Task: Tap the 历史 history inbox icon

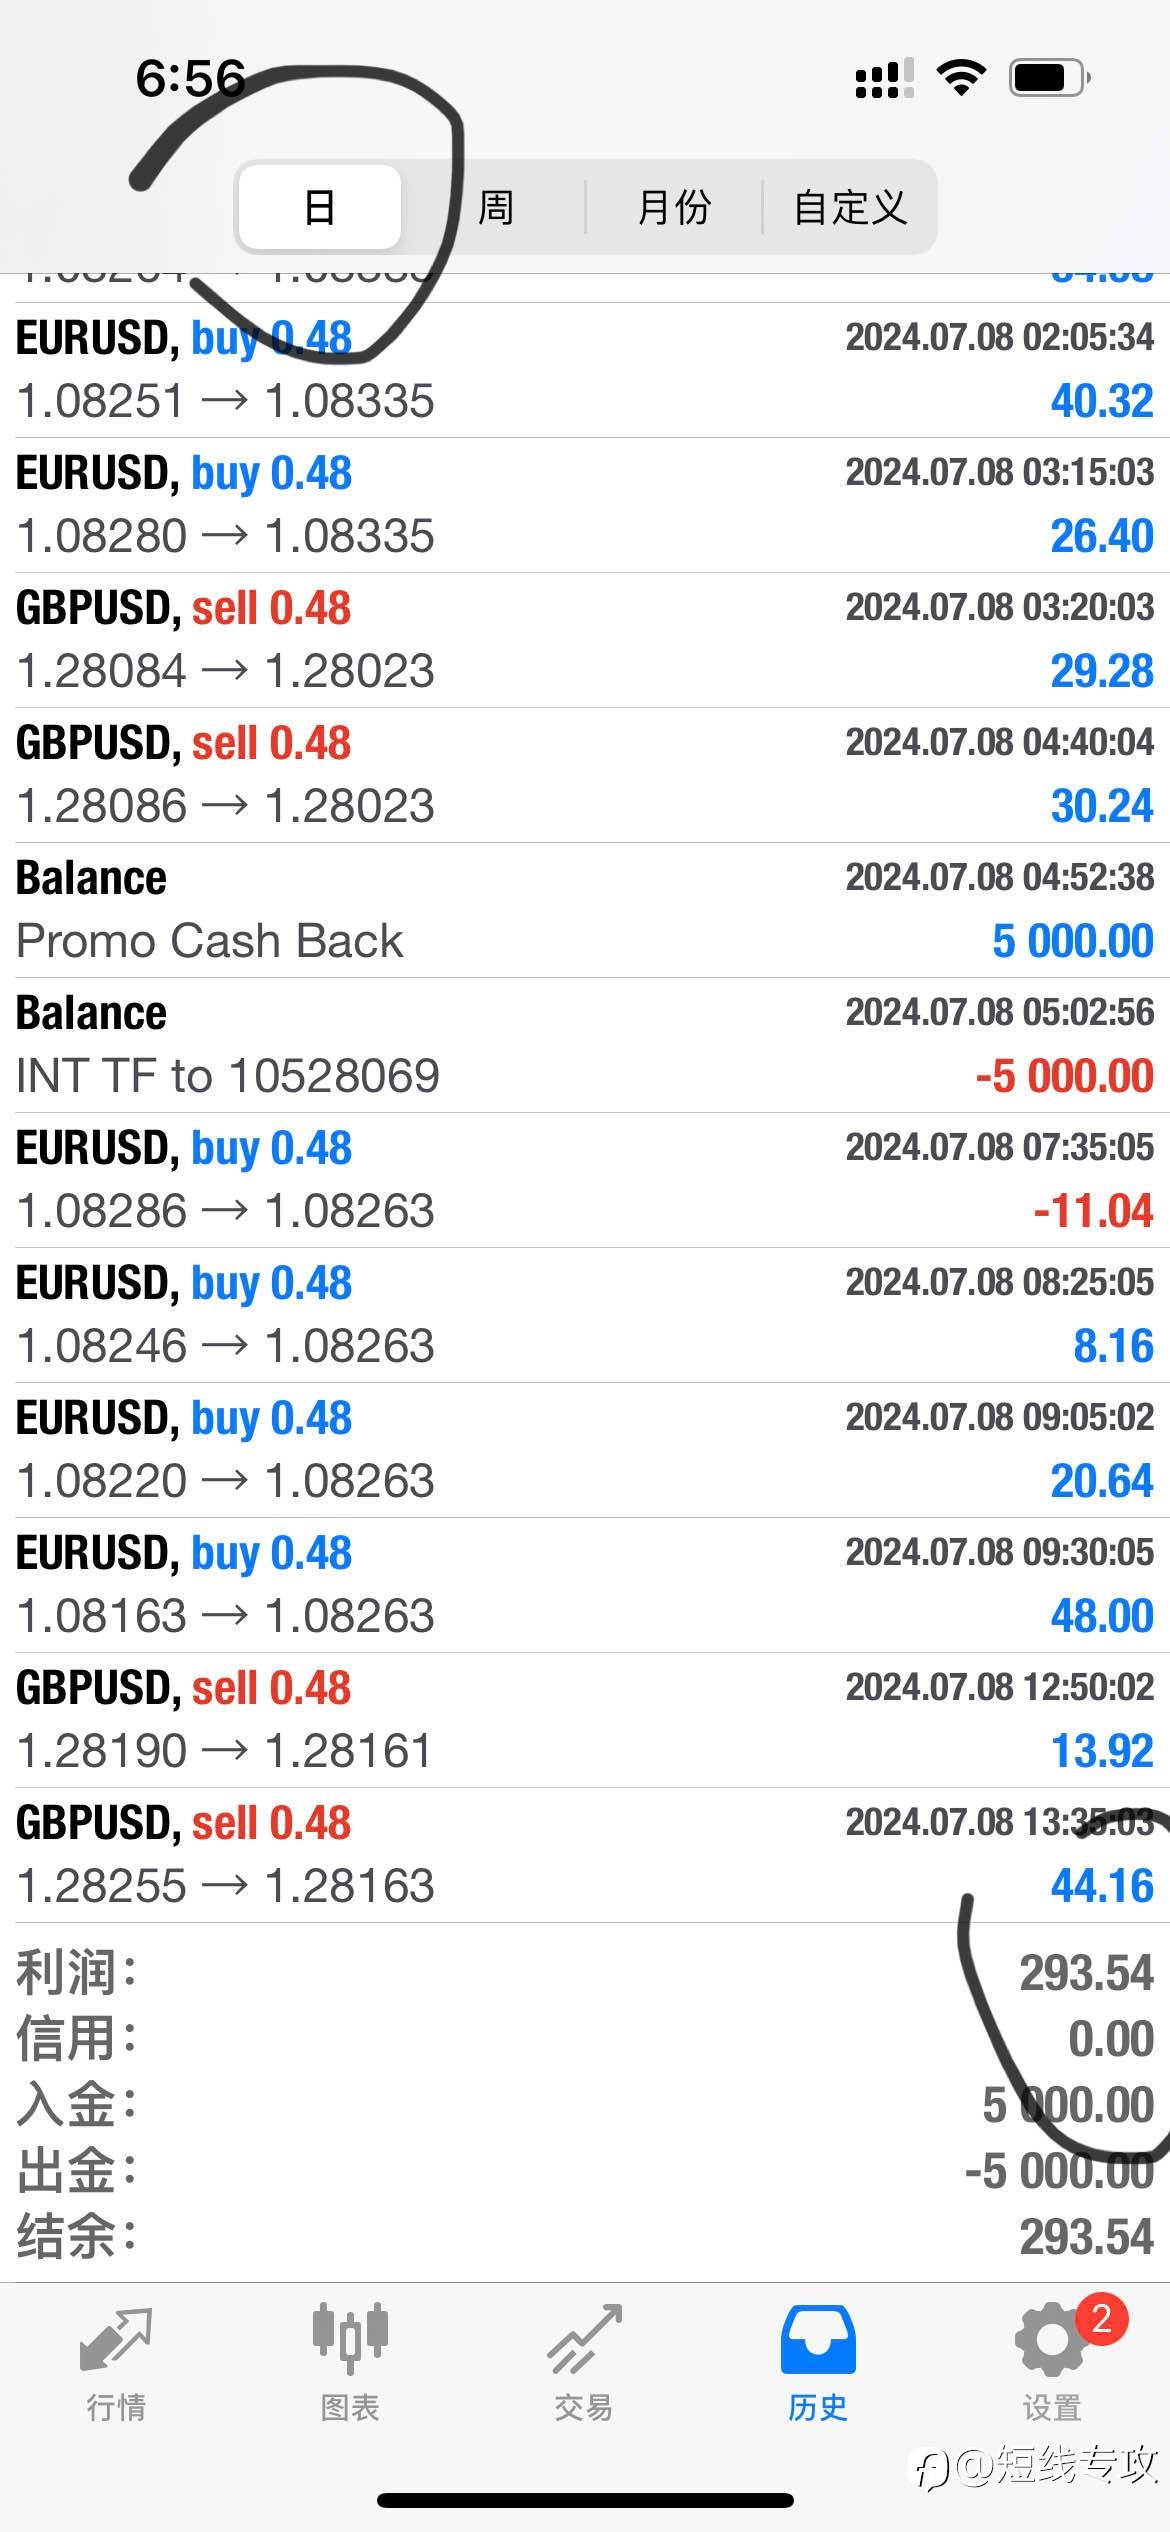Action: tap(818, 2339)
